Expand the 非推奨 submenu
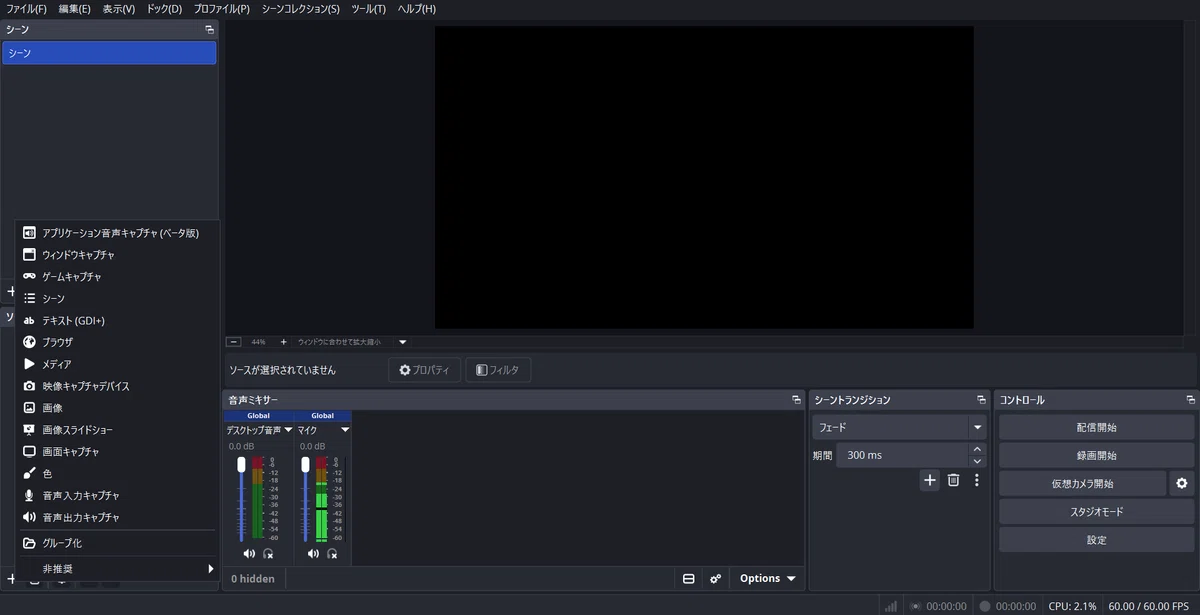 pos(117,569)
